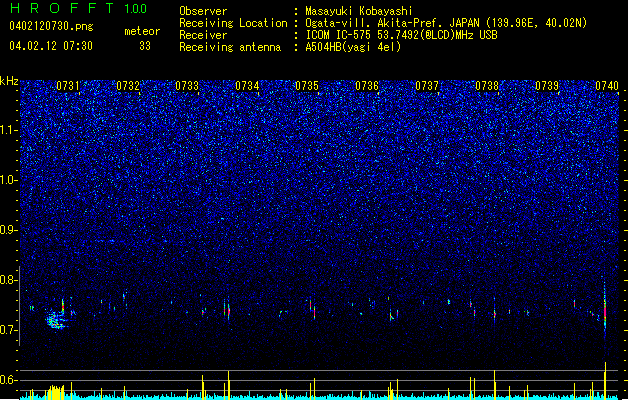Select the file name 0402120730.png
This screenshot has width=629, height=400.
[x=51, y=26]
